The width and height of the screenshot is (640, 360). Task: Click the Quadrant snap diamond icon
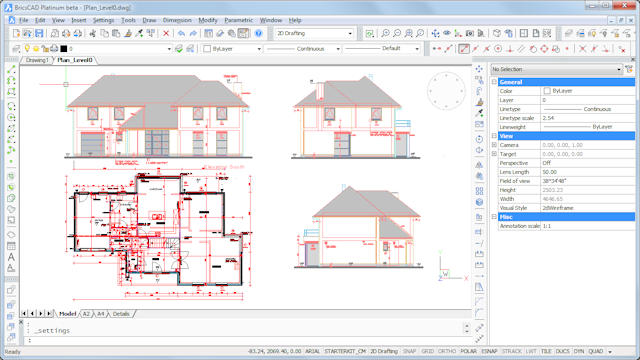(x=544, y=49)
